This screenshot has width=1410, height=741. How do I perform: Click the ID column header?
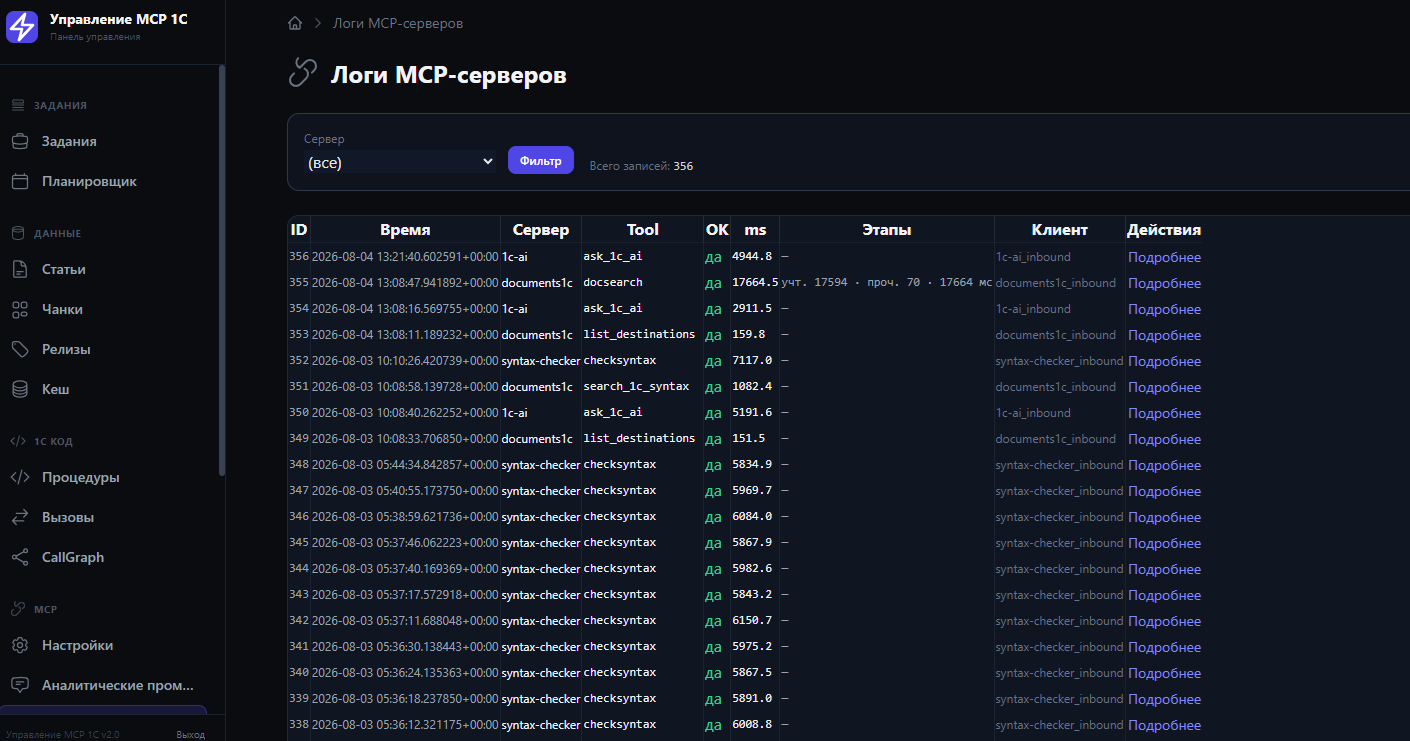[299, 229]
